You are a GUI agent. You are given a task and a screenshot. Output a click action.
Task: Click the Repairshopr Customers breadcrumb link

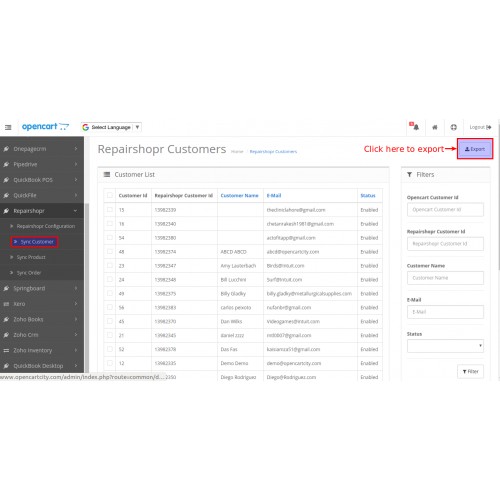point(273,152)
